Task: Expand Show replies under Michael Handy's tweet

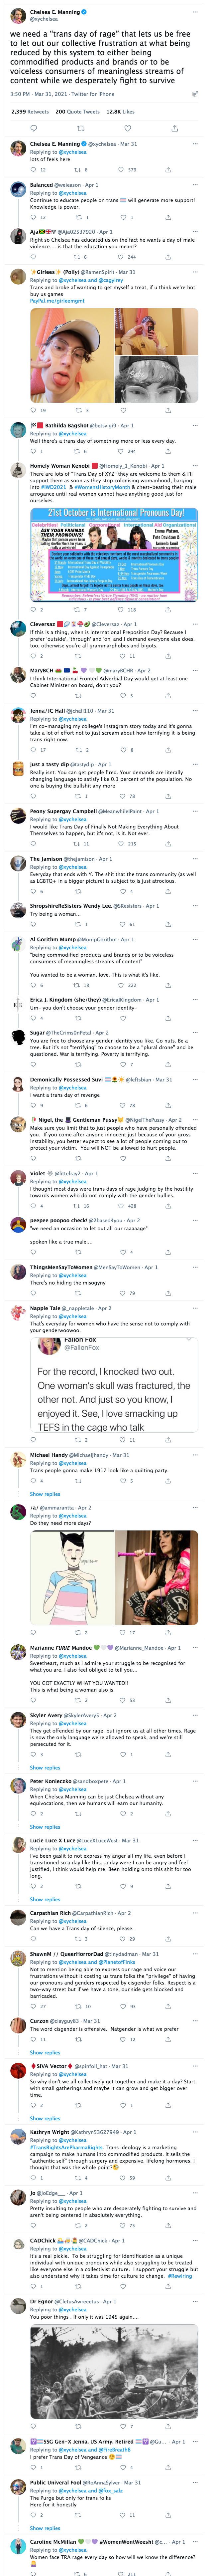Action: point(45,1494)
